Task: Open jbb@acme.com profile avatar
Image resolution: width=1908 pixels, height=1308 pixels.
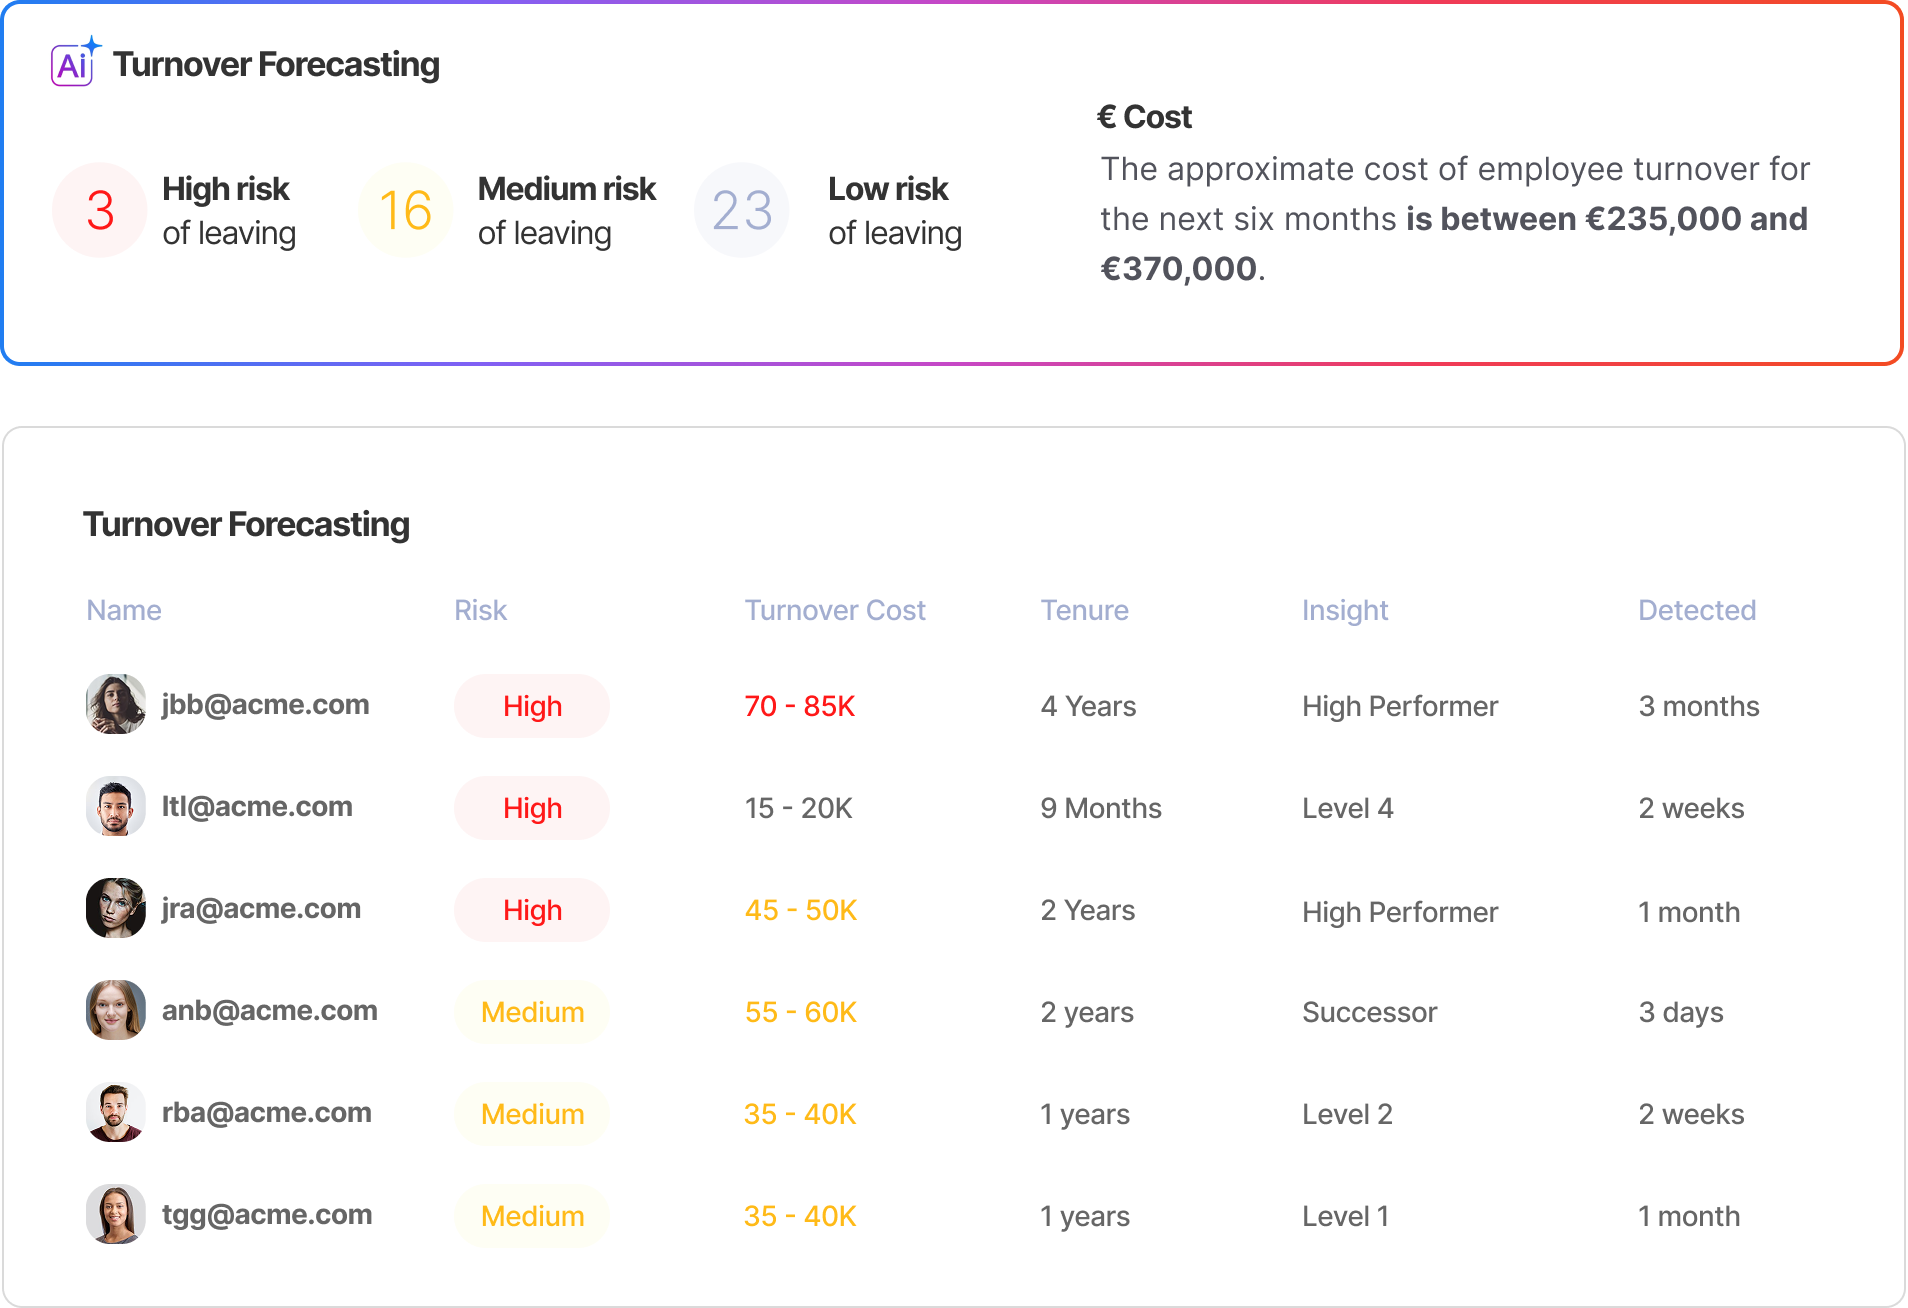Action: pyautogui.click(x=116, y=704)
